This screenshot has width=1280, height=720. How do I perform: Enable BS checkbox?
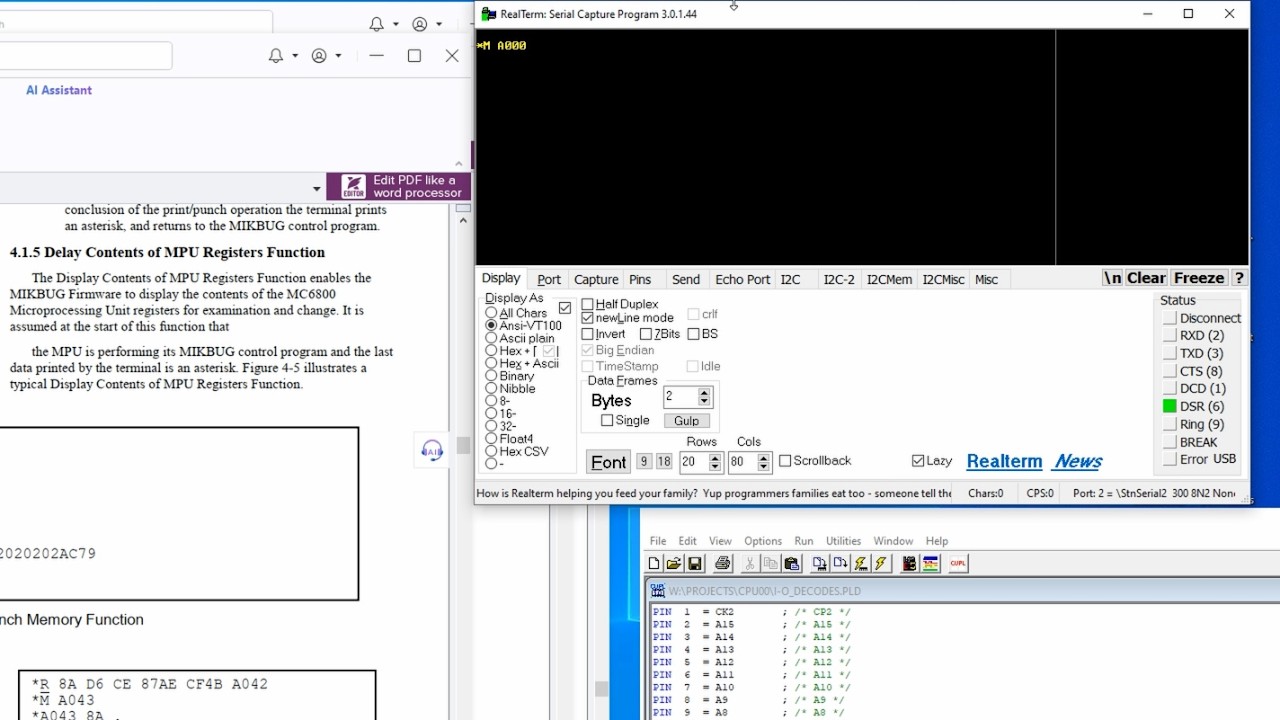(x=693, y=334)
